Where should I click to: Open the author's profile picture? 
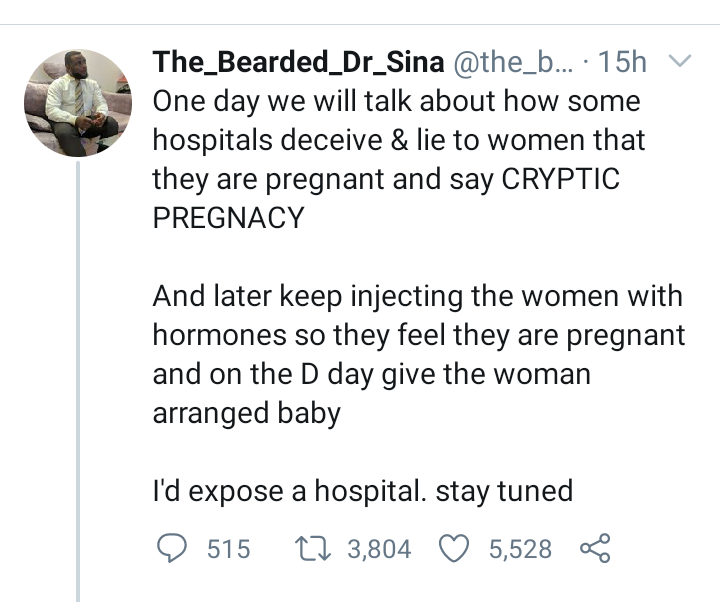tap(77, 103)
